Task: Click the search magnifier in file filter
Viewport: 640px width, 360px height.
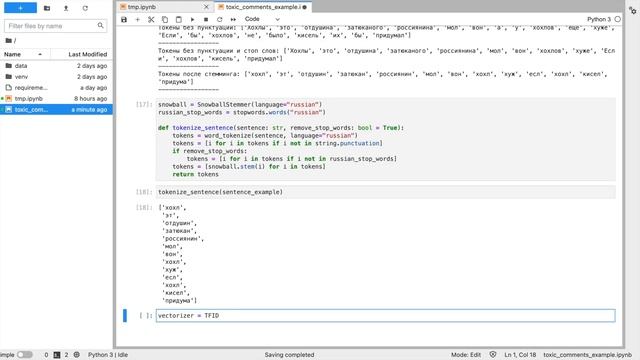Action: (x=100, y=26)
